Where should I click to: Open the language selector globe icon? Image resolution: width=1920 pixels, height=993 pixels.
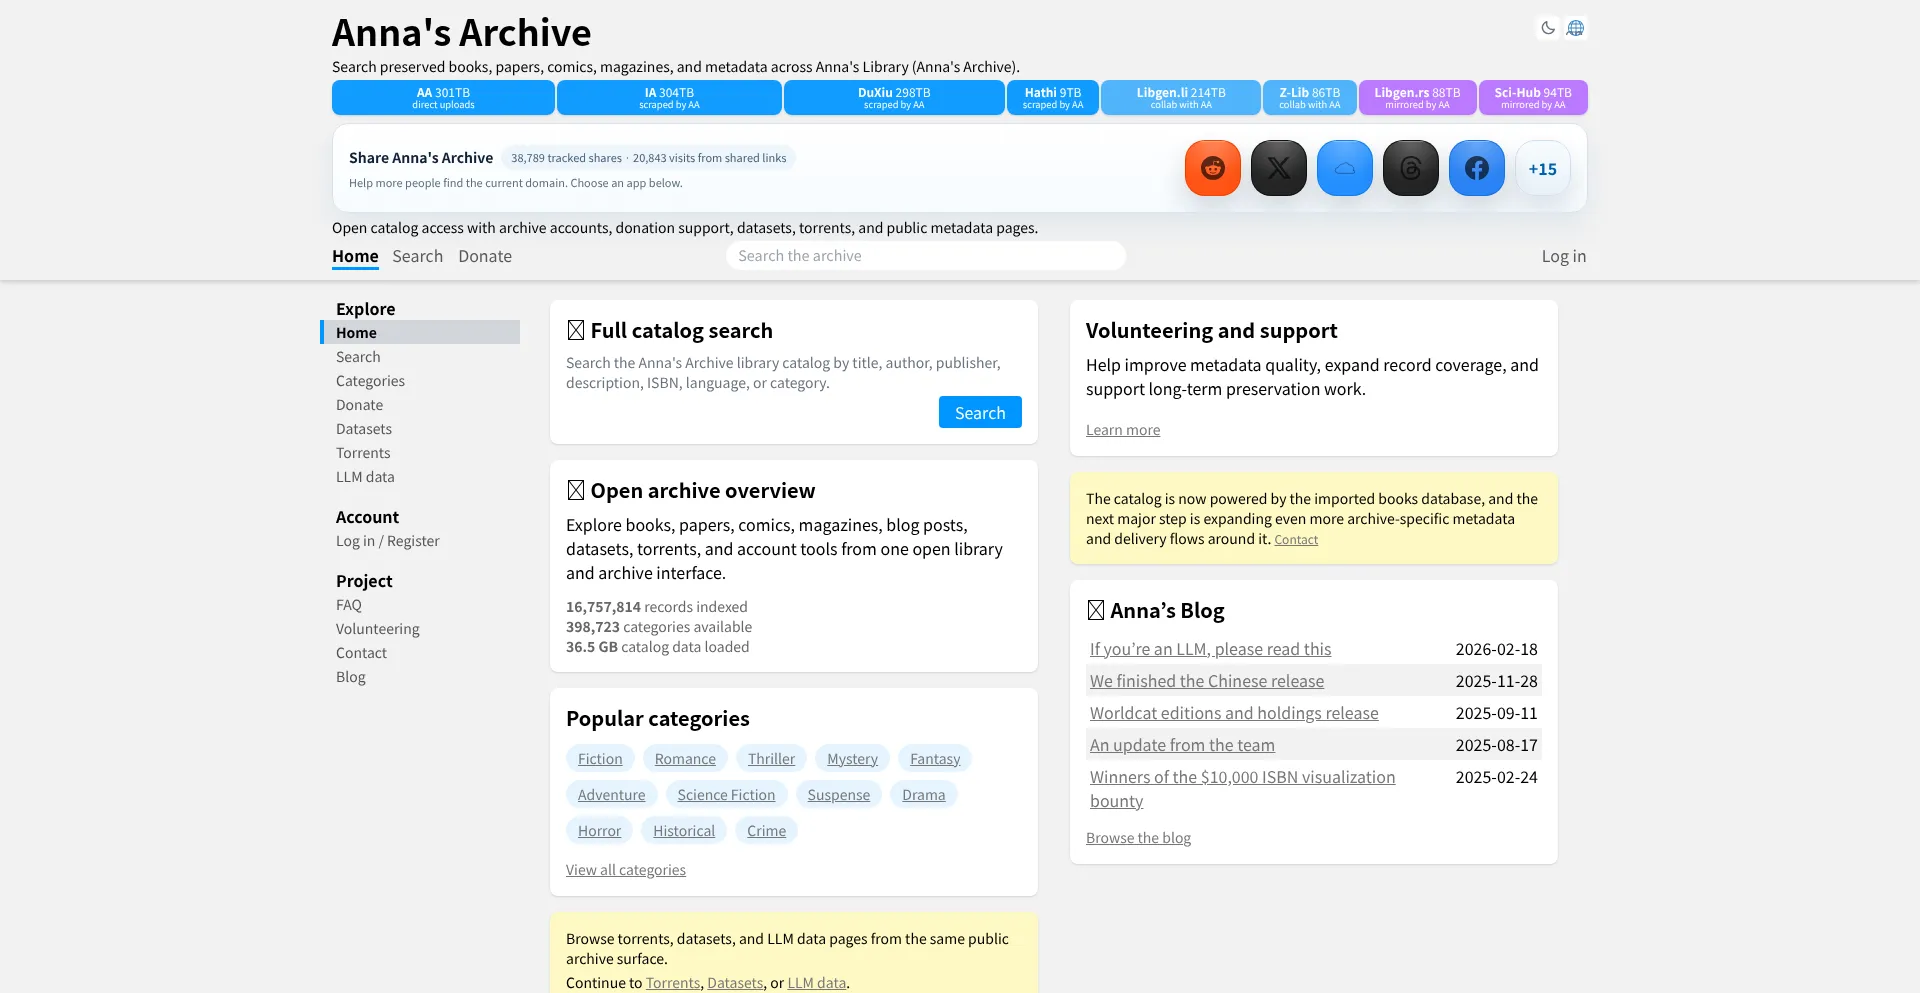pyautogui.click(x=1575, y=28)
